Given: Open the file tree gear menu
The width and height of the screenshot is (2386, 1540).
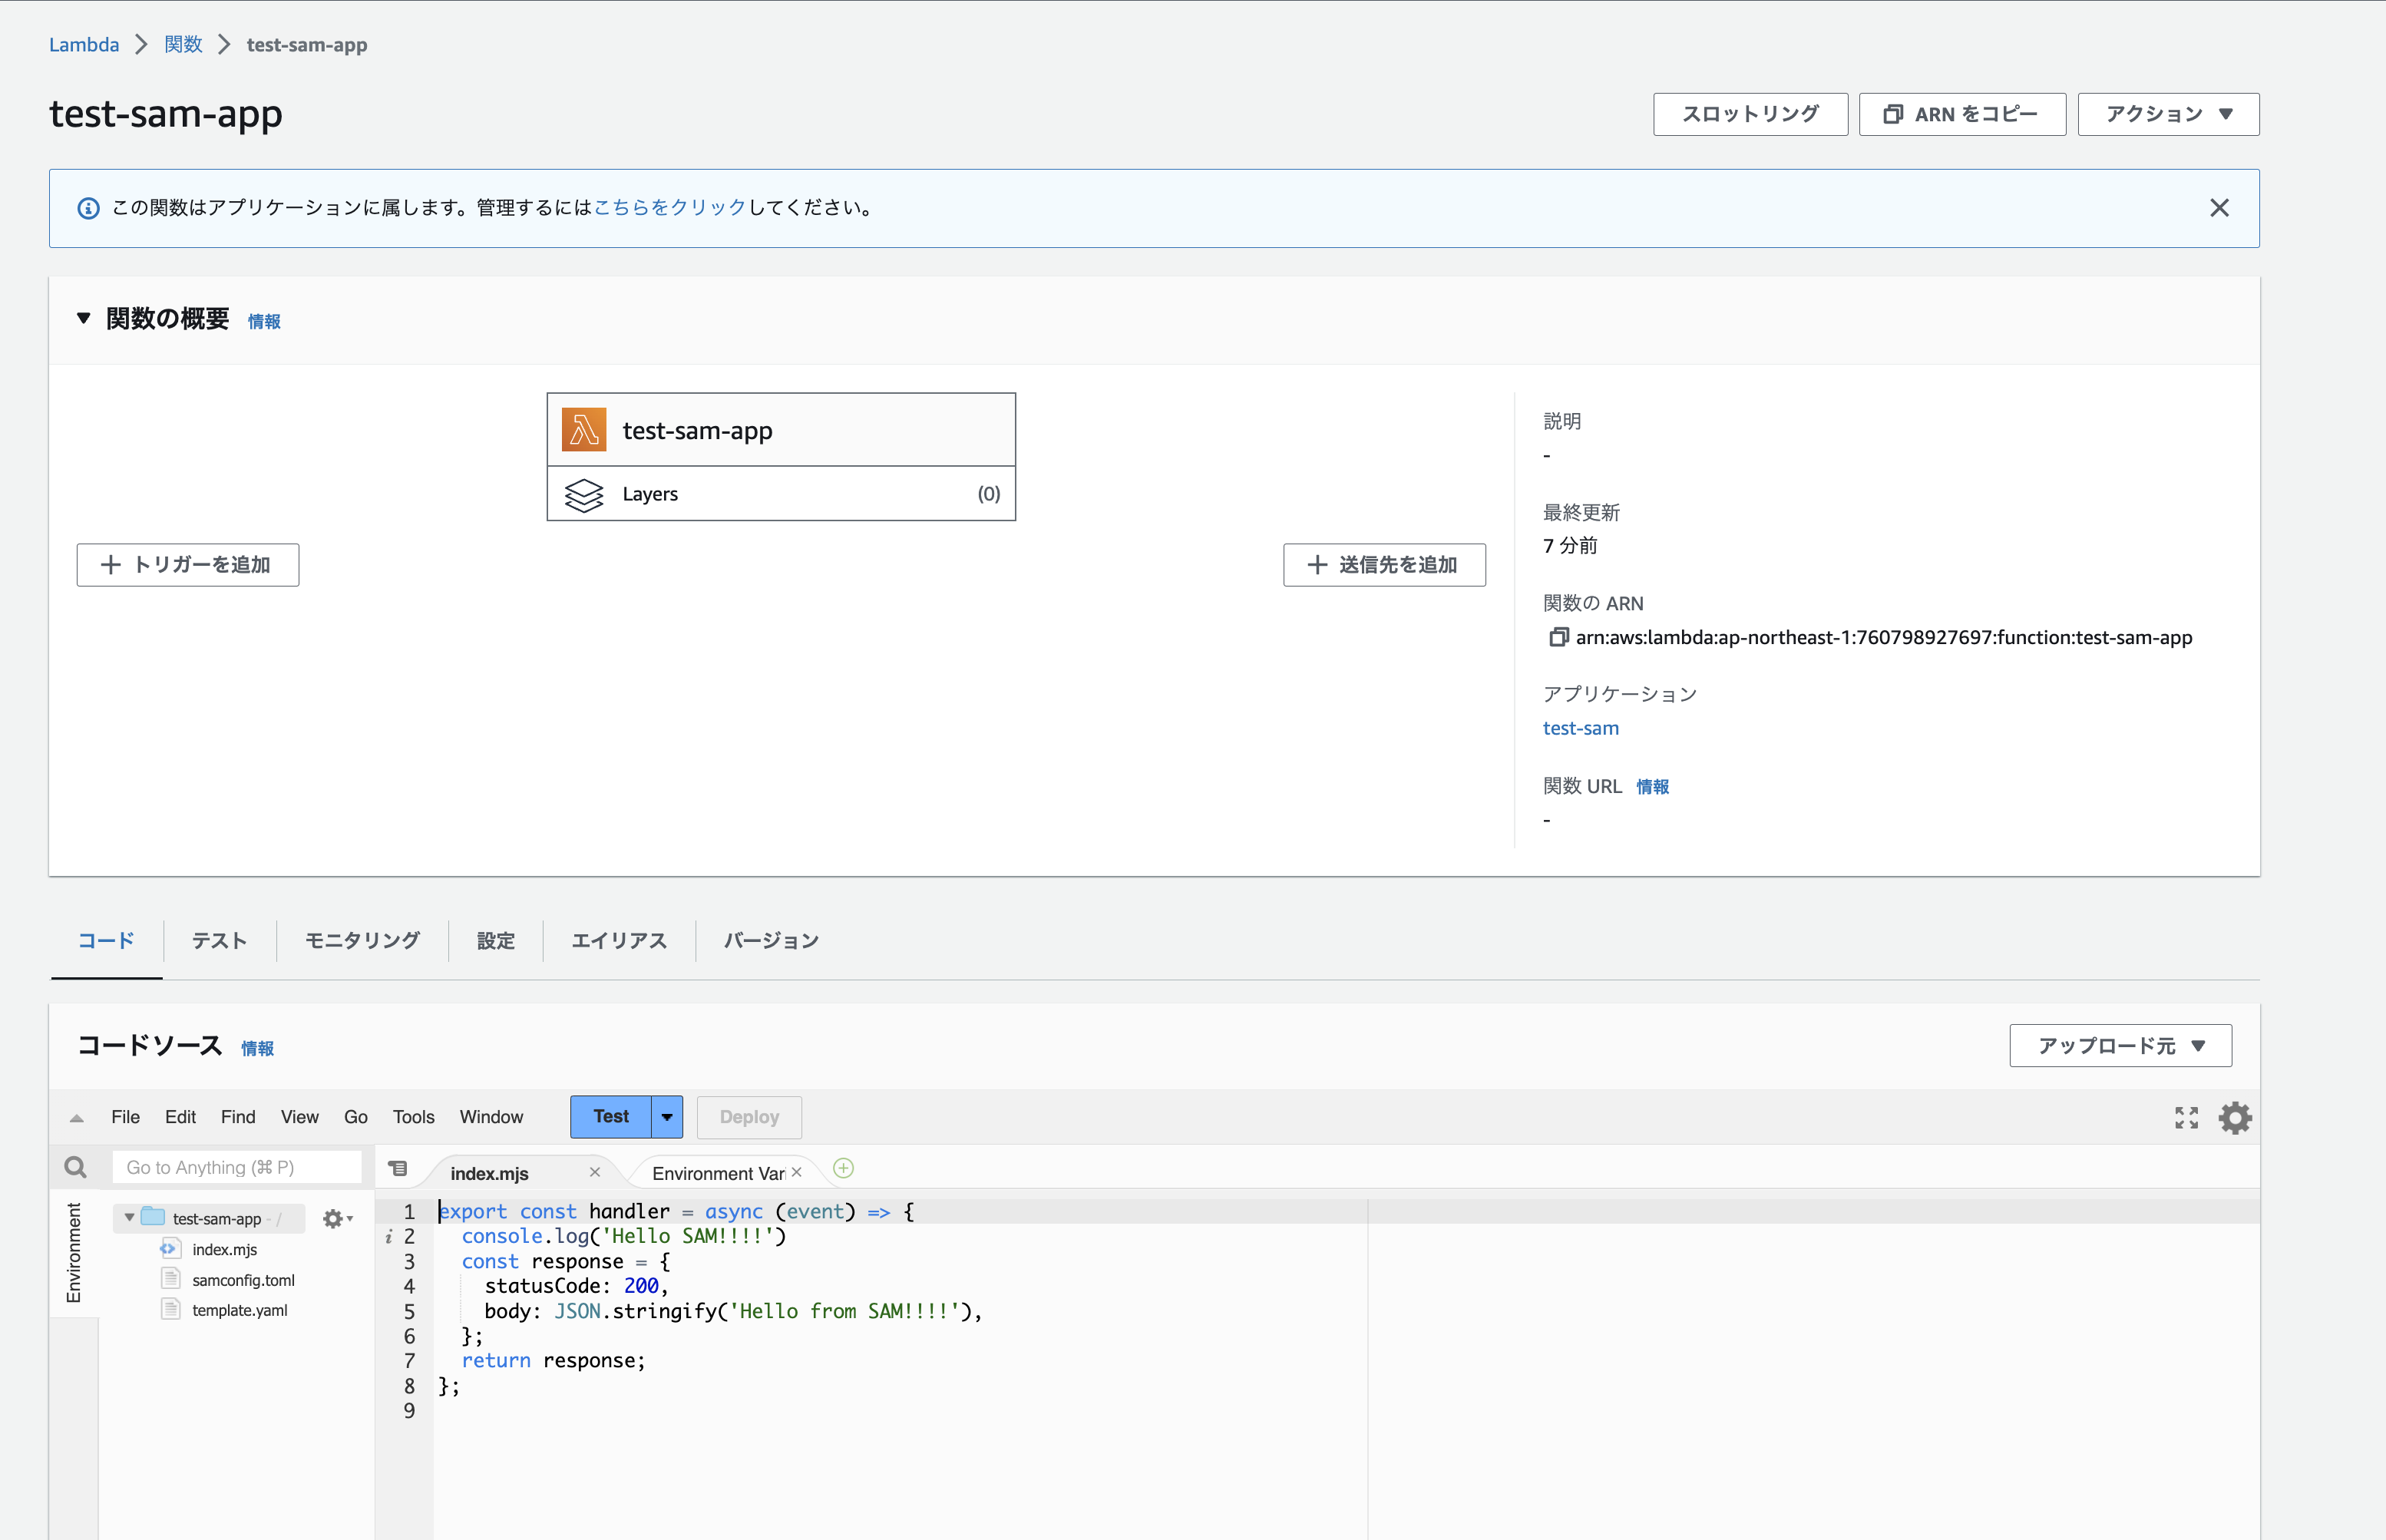Looking at the screenshot, I should point(337,1218).
